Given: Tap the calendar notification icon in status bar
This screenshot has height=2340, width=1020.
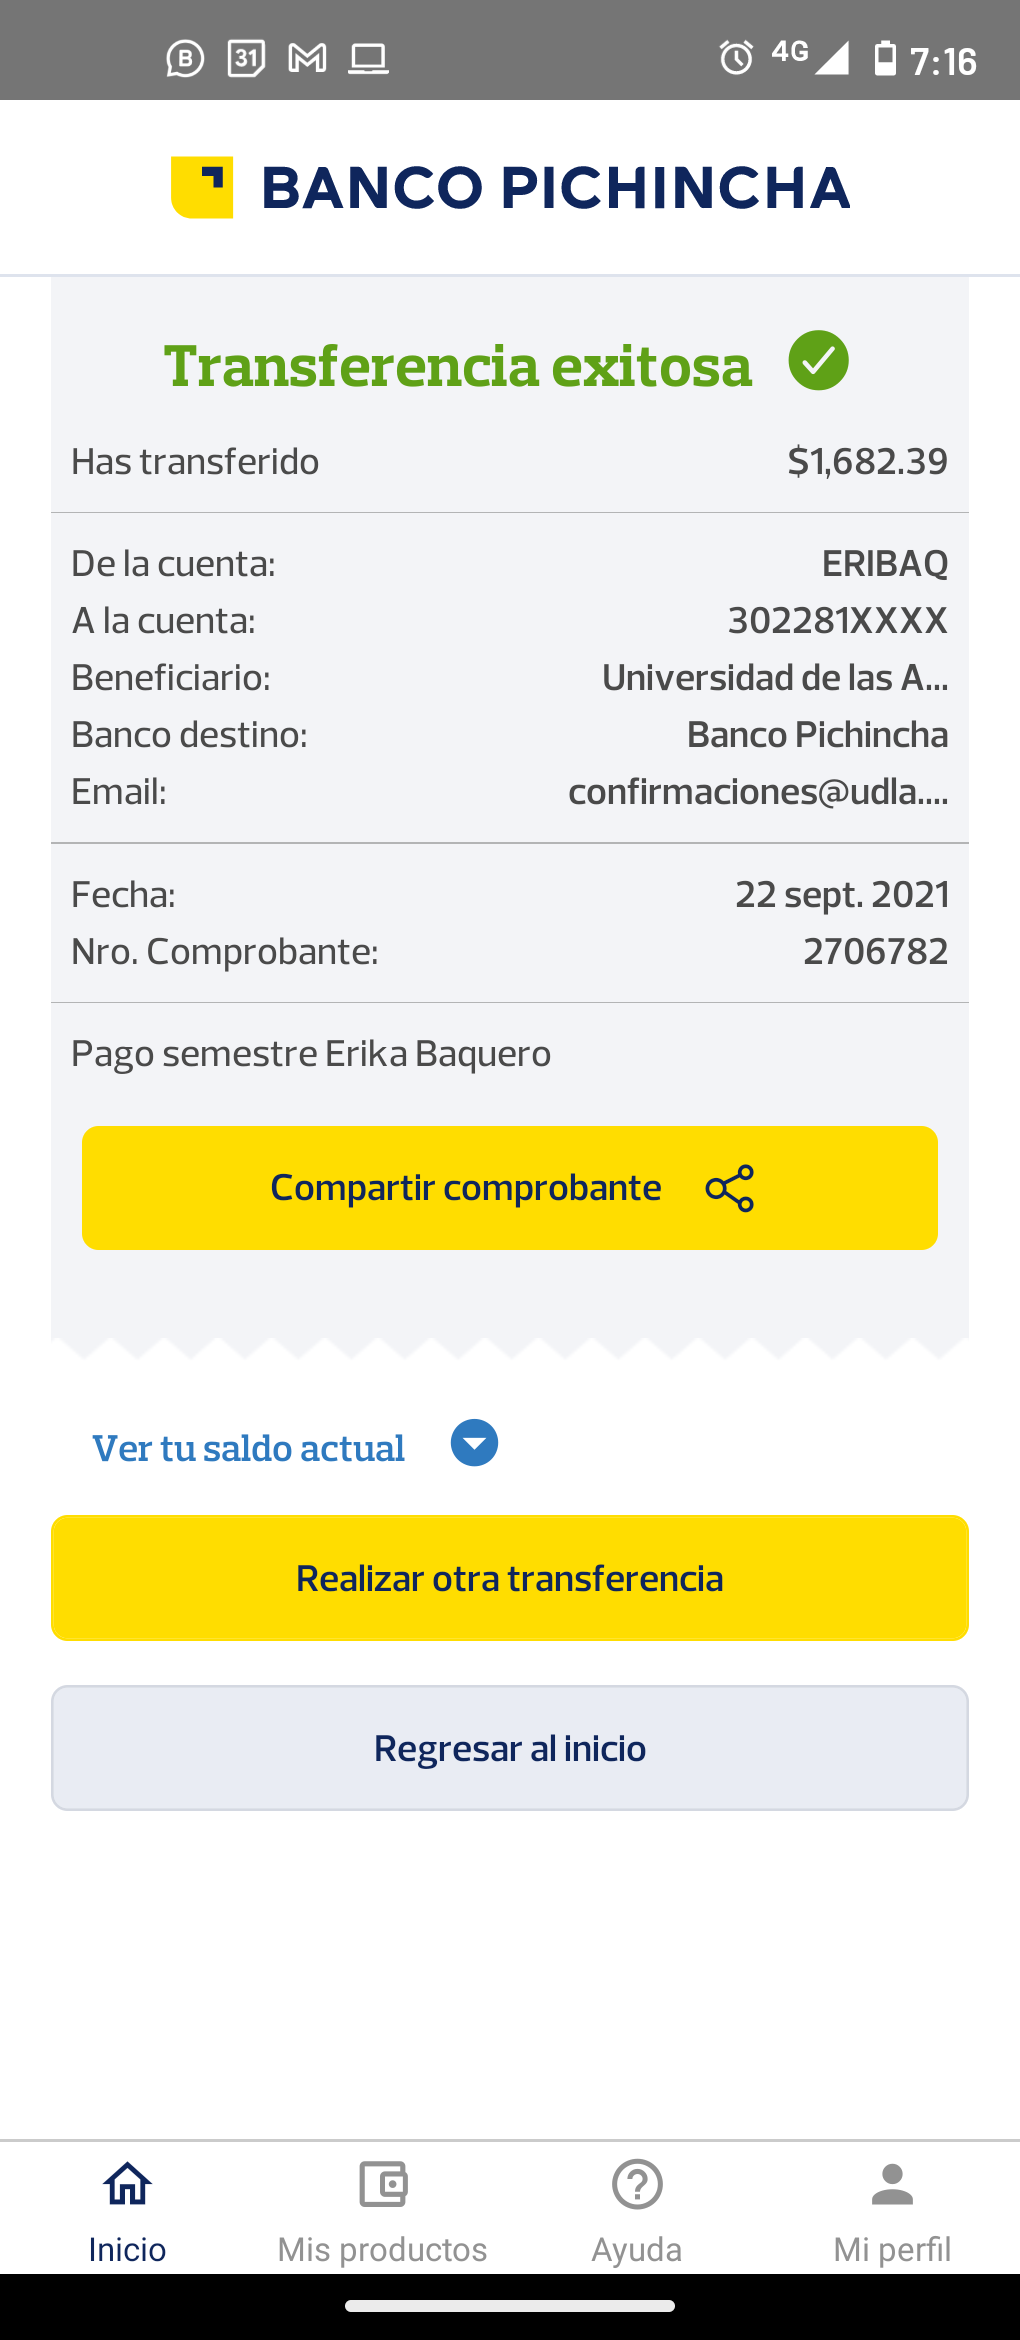Looking at the screenshot, I should pos(246,59).
